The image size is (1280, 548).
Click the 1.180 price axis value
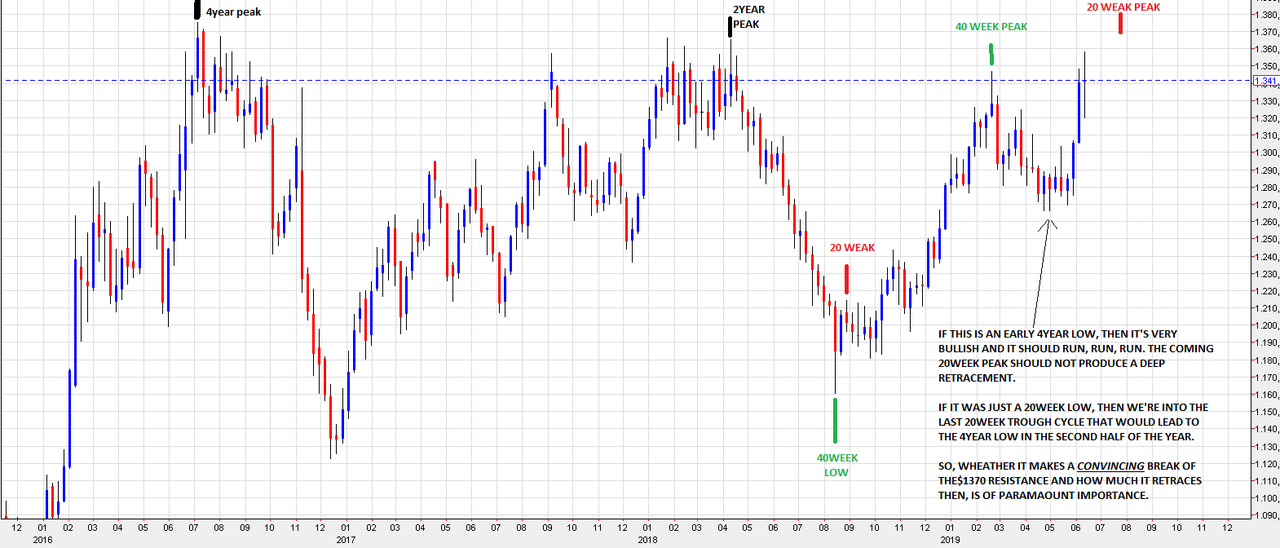click(x=1266, y=360)
